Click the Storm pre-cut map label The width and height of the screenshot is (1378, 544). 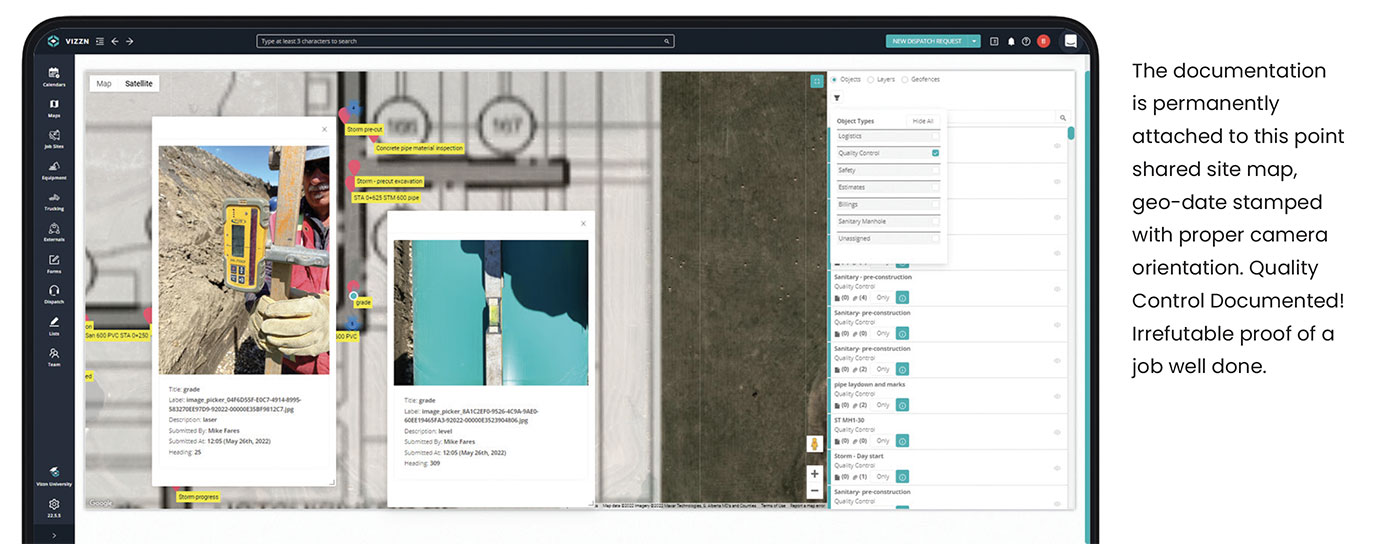point(365,130)
